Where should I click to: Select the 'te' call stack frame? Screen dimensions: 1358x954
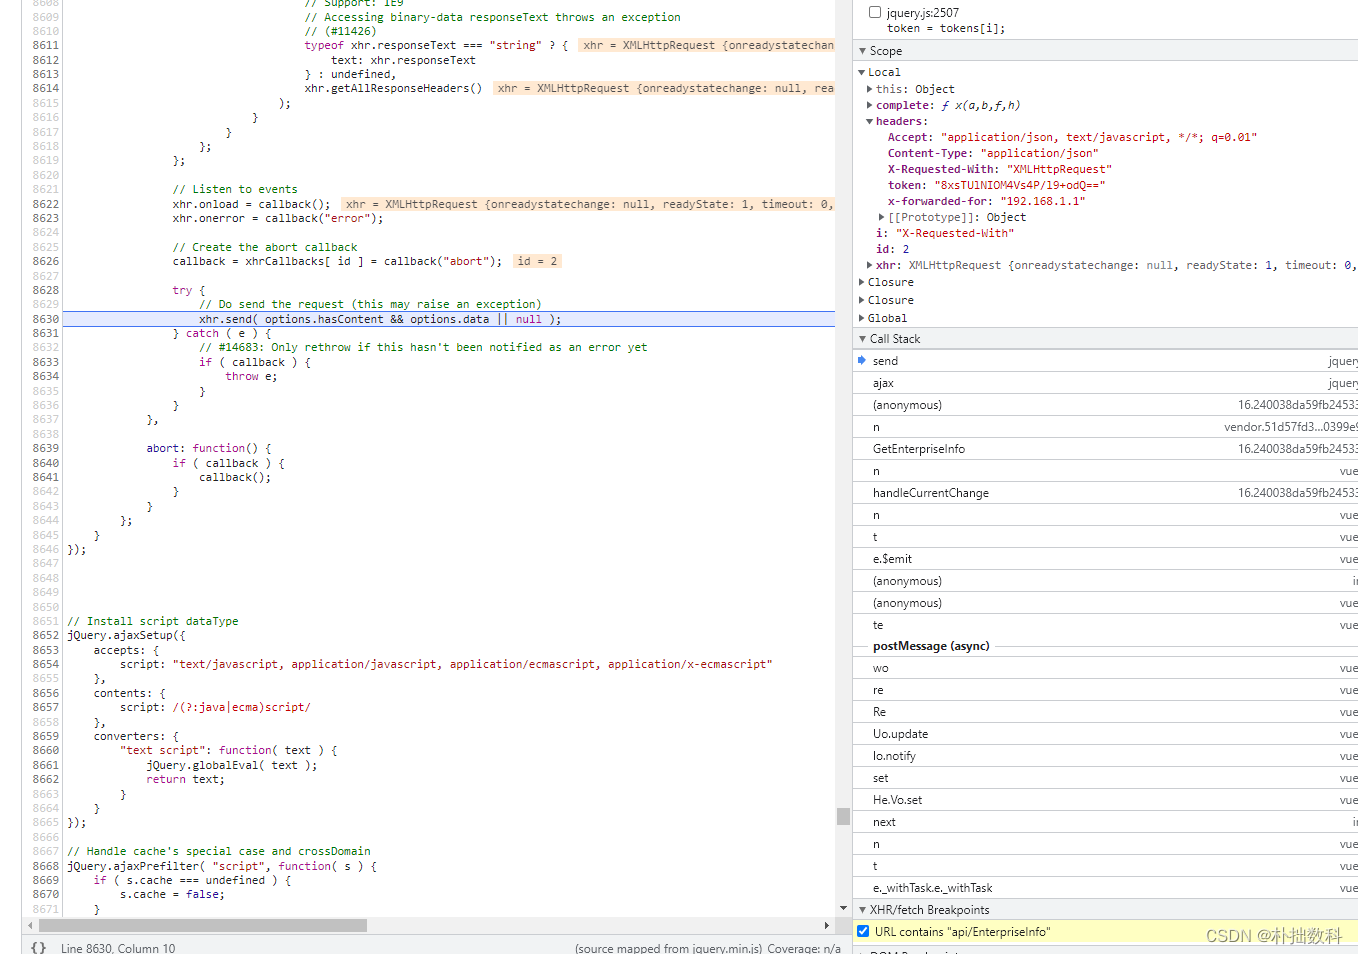(1105, 625)
